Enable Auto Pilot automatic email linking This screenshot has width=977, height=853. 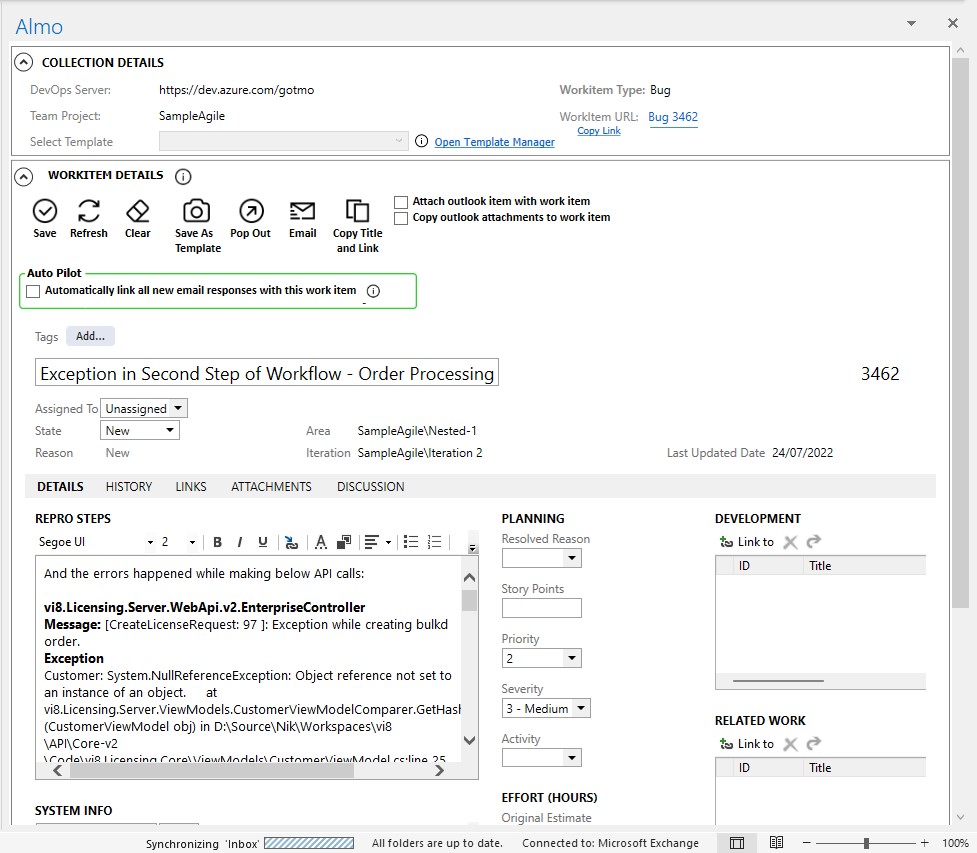click(34, 291)
